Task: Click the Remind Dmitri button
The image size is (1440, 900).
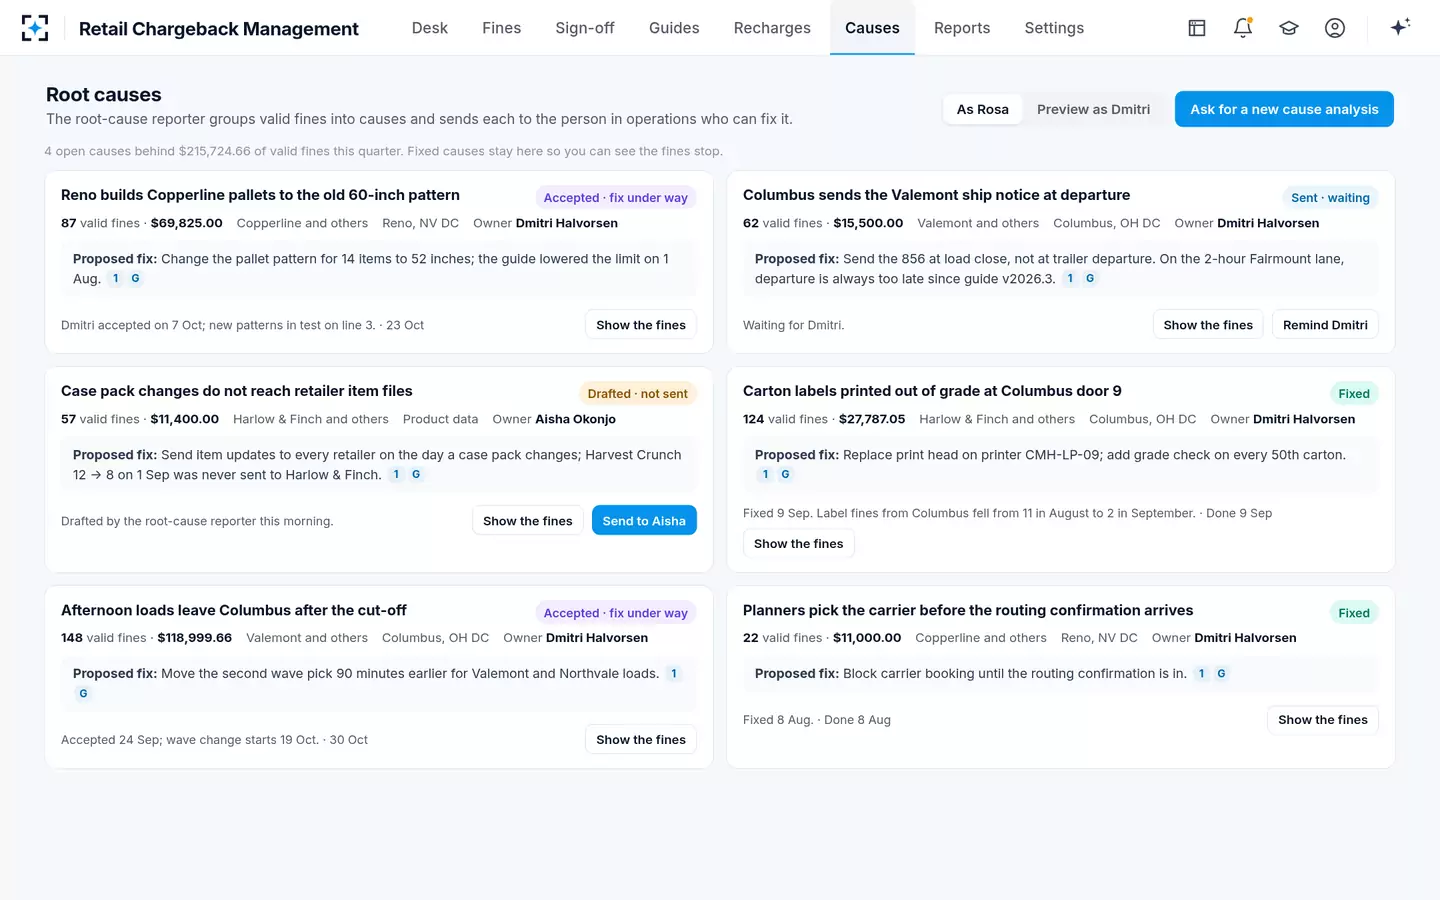Action: click(x=1325, y=325)
